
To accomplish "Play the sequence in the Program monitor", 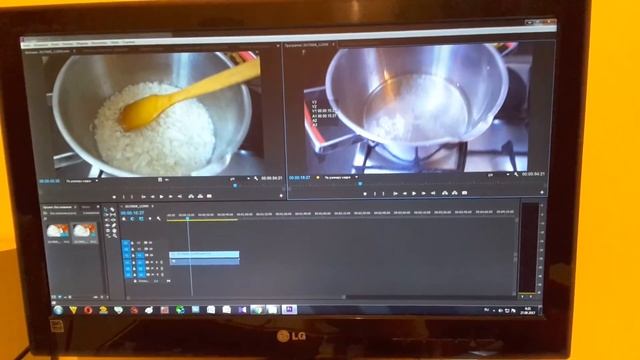I will tap(414, 193).
